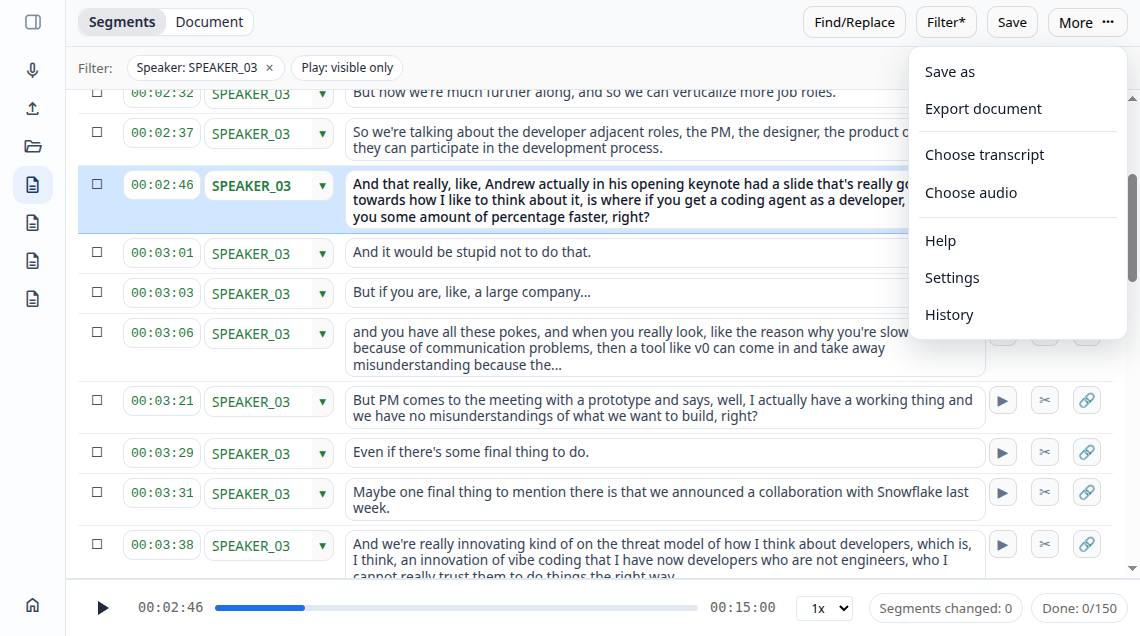Viewport: 1140px width, 636px height.
Task: Select Export document from the More menu
Action: click(x=984, y=108)
